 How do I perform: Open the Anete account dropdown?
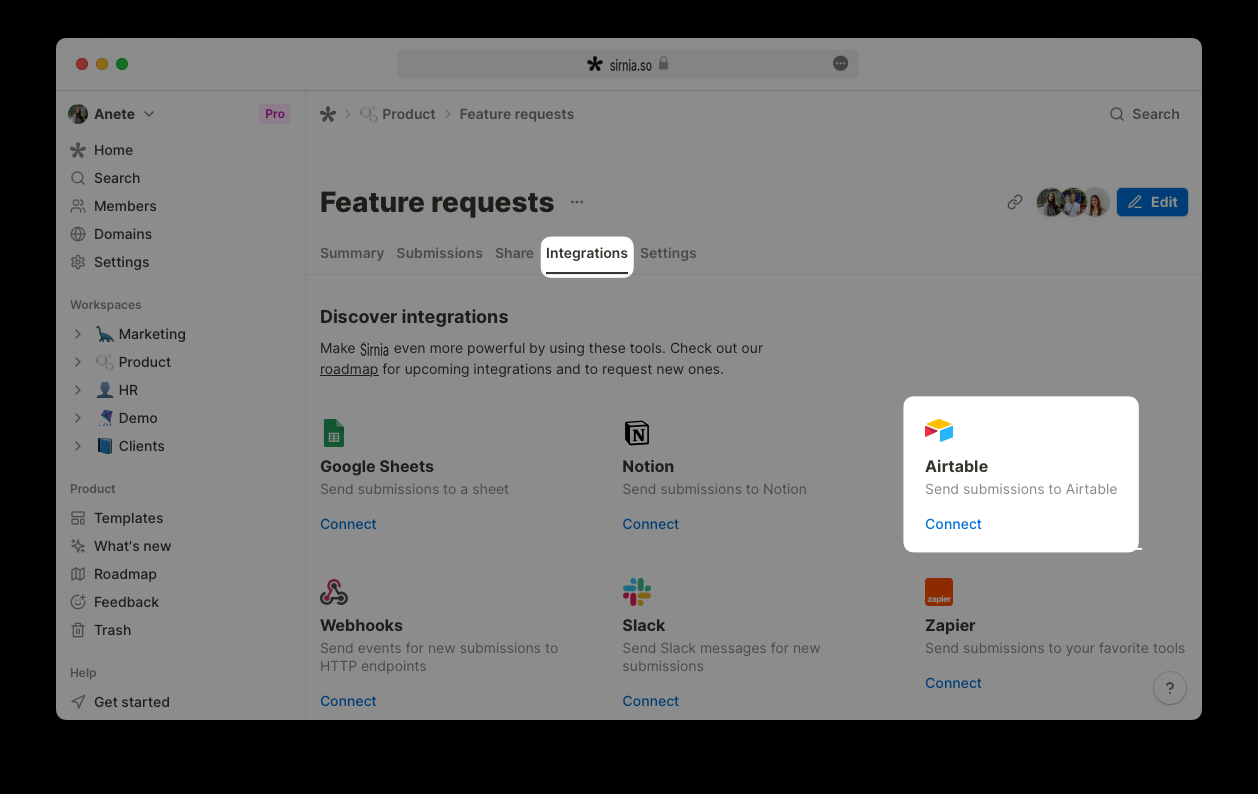pos(112,114)
